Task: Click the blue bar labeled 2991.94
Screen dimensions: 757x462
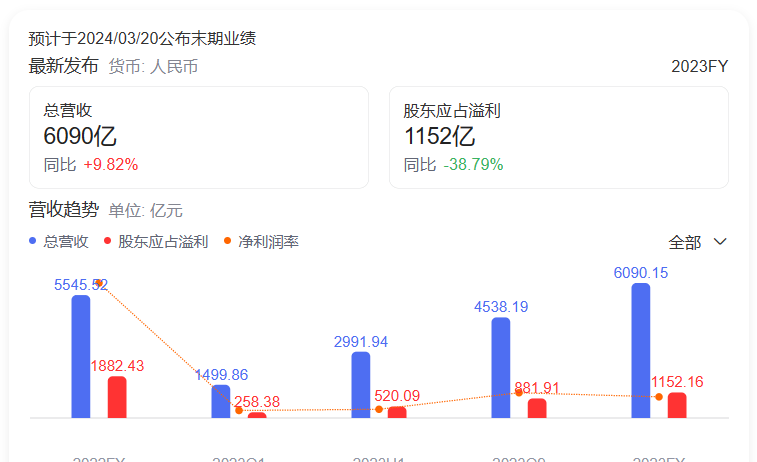Action: (361, 385)
